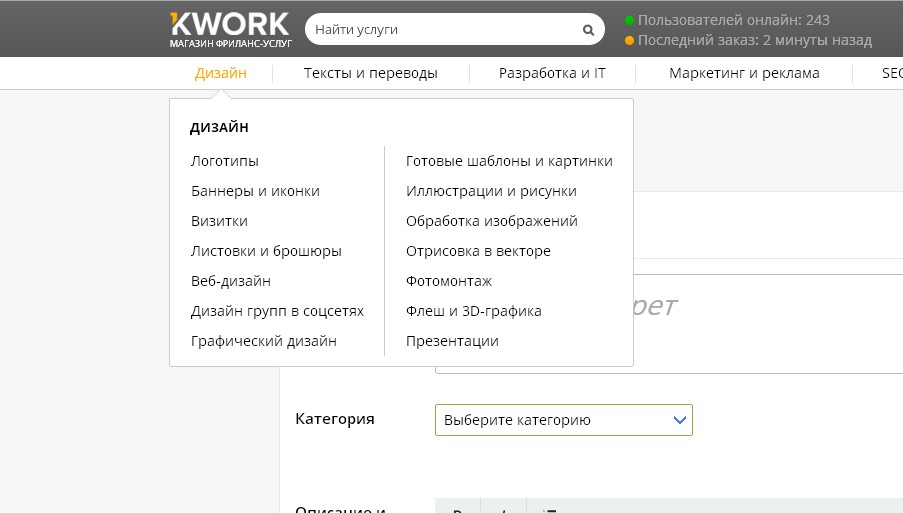Open 'Тексты и переводы' category menu
The height and width of the screenshot is (513, 903).
(x=371, y=73)
